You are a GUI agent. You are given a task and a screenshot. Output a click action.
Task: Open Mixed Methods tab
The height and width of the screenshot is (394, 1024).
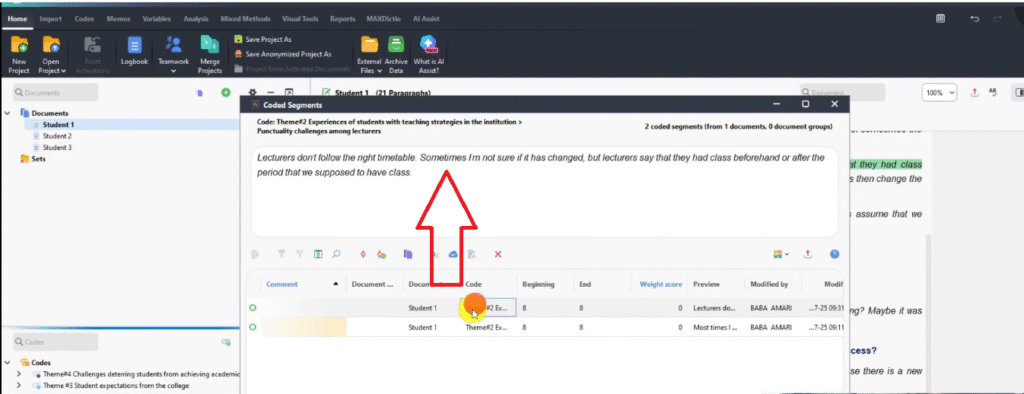247,19
